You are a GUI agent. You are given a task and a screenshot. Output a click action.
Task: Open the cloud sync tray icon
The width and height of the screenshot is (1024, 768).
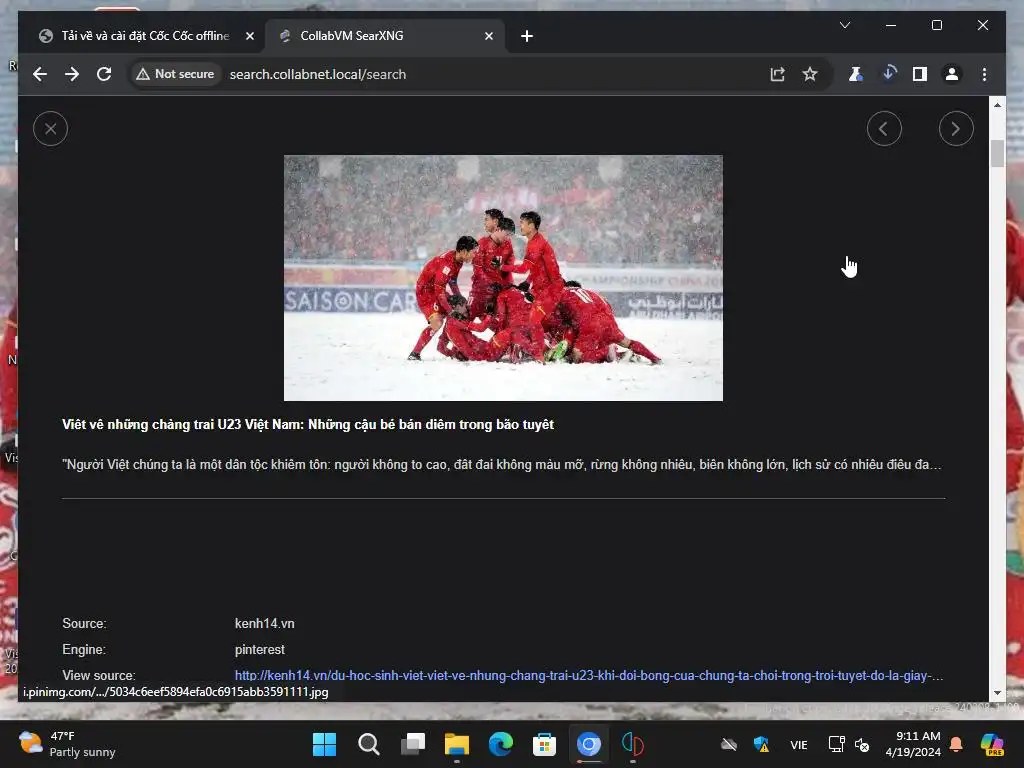pos(729,744)
